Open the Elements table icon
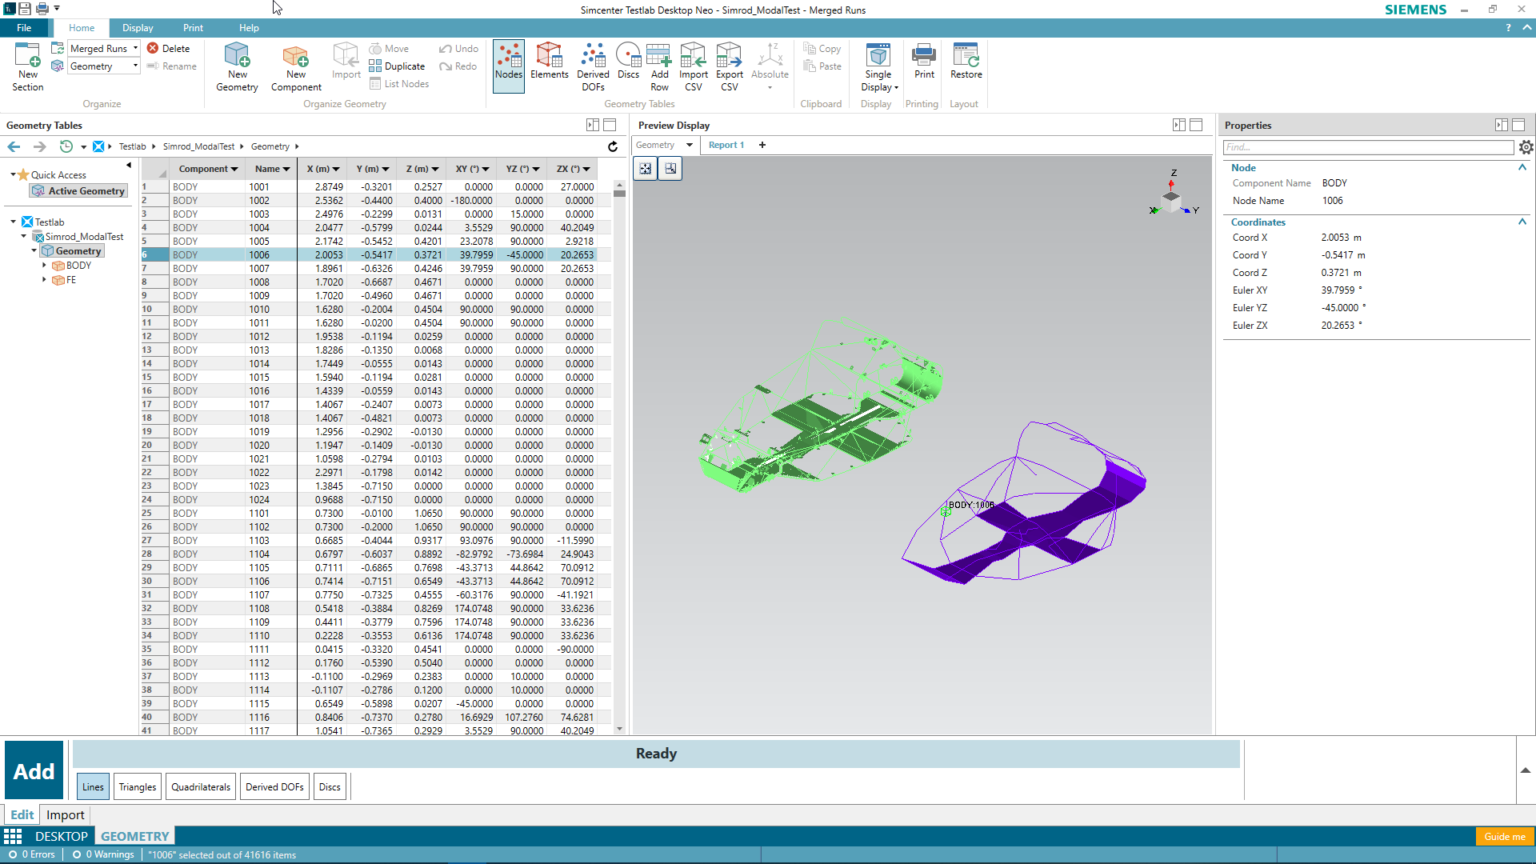Image resolution: width=1536 pixels, height=864 pixels. tap(549, 65)
